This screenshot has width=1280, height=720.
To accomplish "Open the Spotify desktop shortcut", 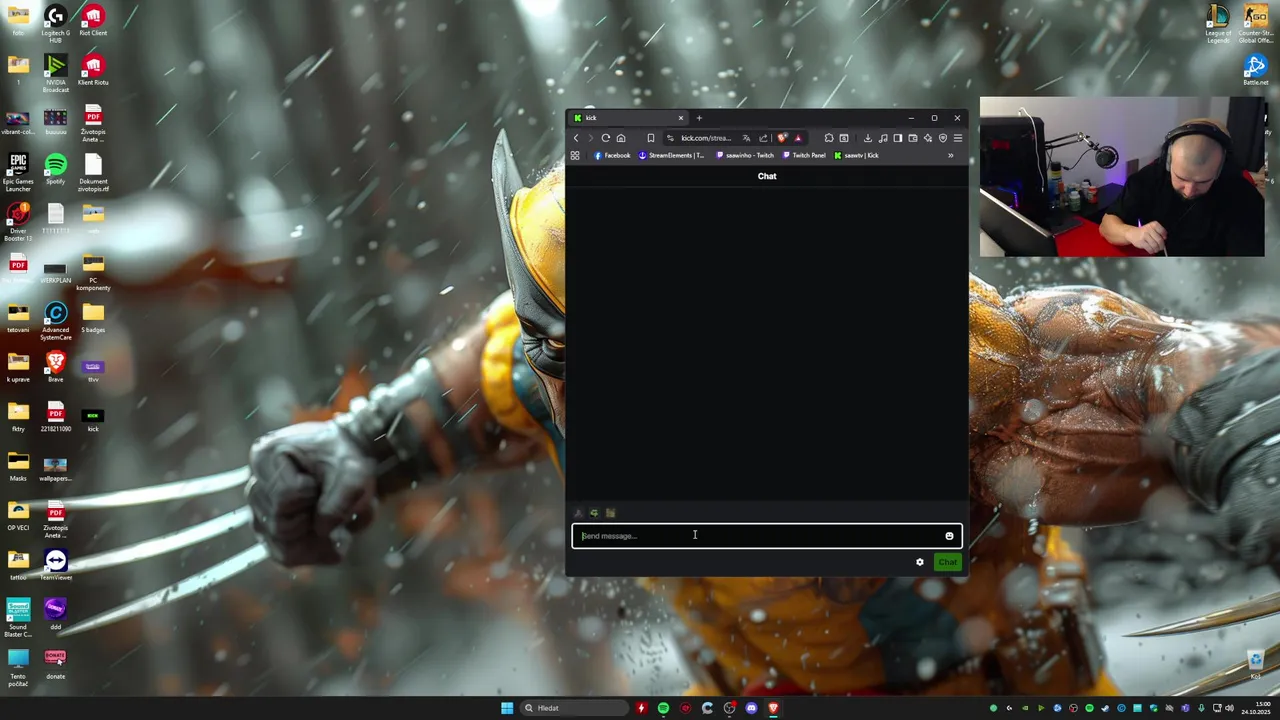I will click(55, 169).
